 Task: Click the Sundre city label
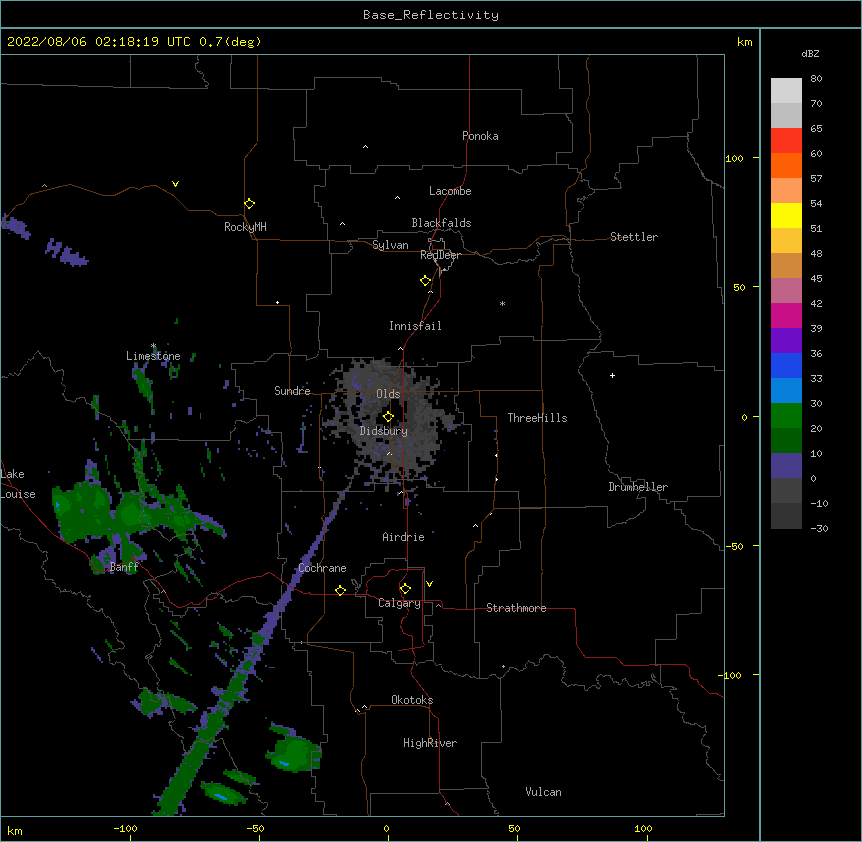(292, 391)
